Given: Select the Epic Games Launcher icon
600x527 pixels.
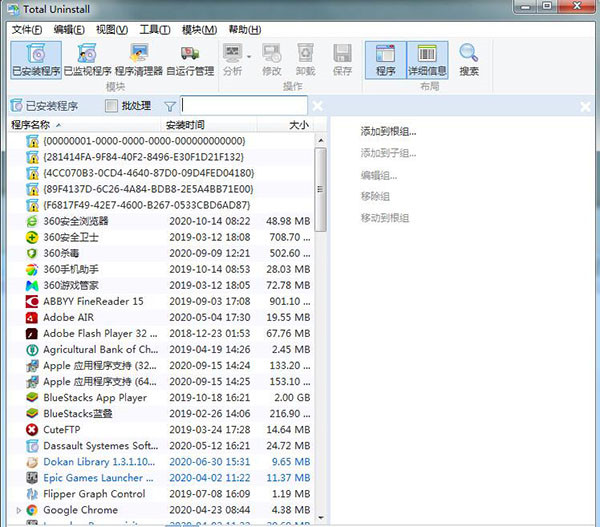Looking at the screenshot, I should (32, 478).
